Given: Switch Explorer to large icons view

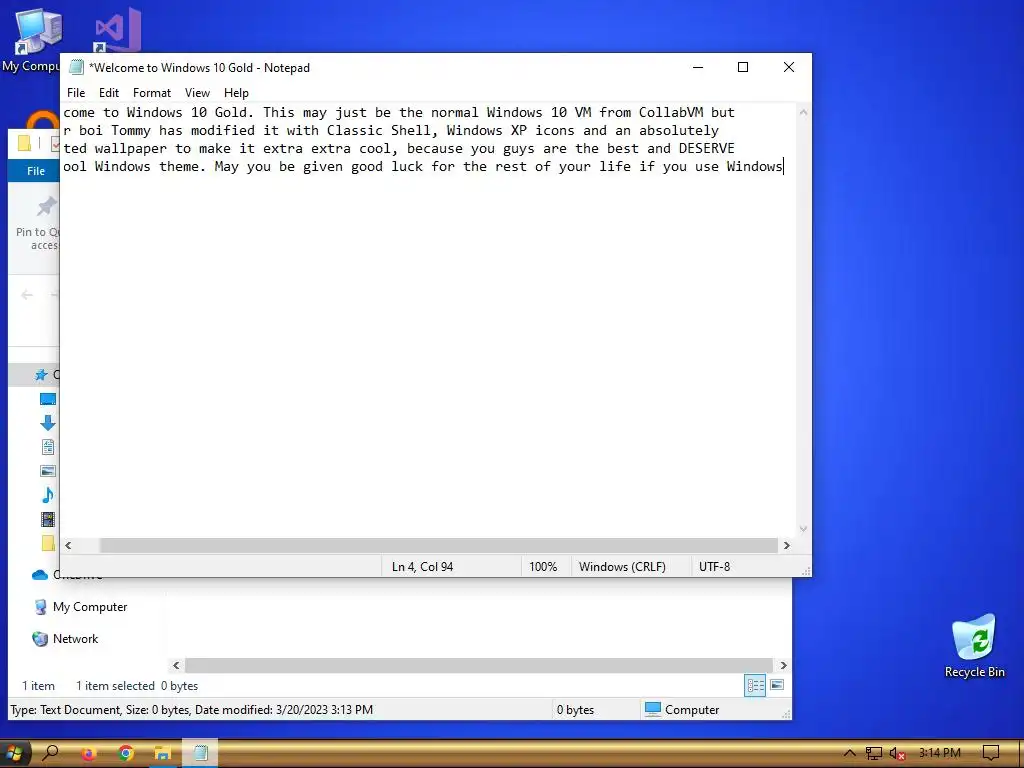Looking at the screenshot, I should [x=776, y=686].
